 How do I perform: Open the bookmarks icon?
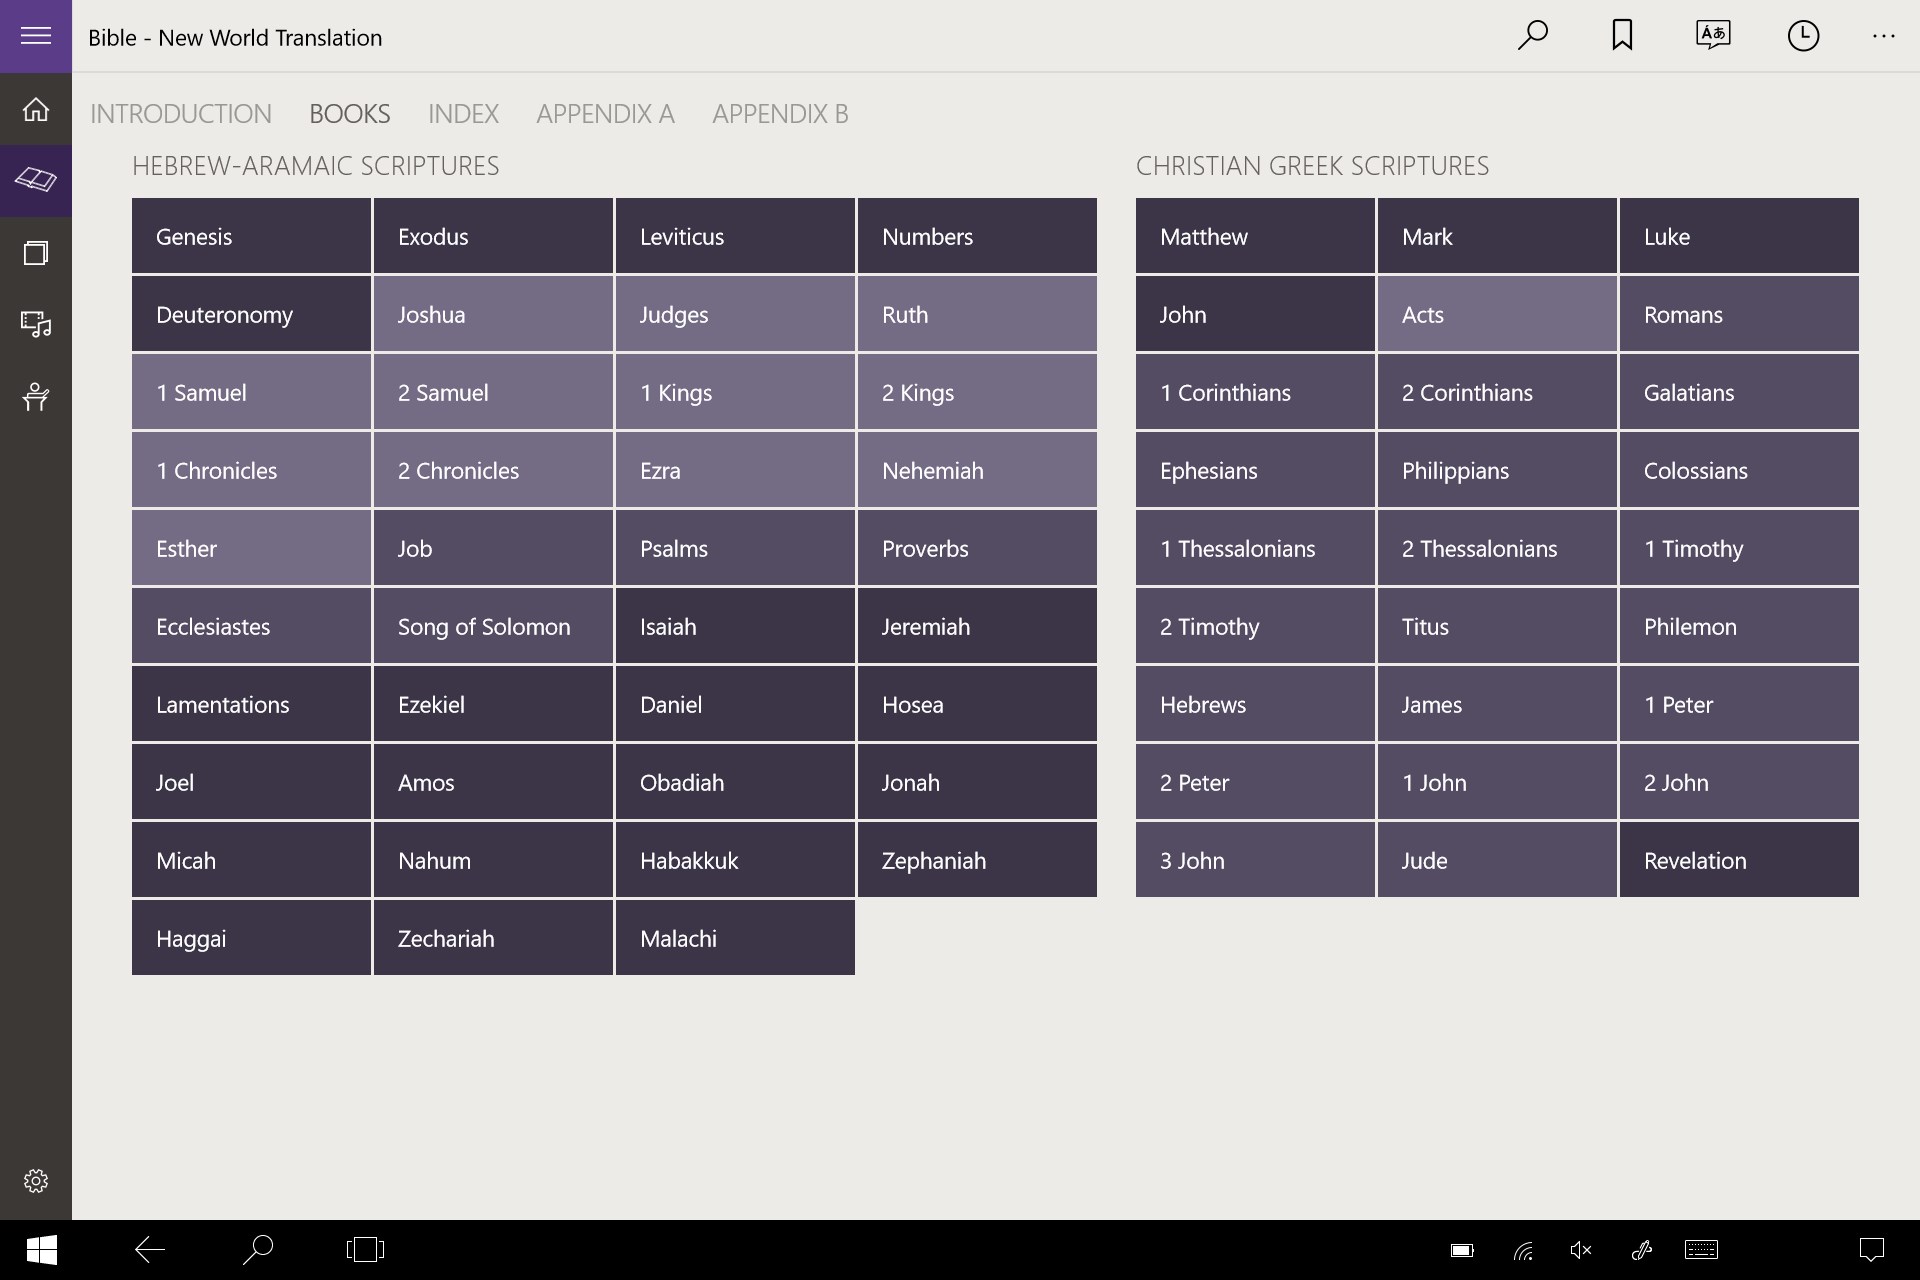(x=1622, y=36)
